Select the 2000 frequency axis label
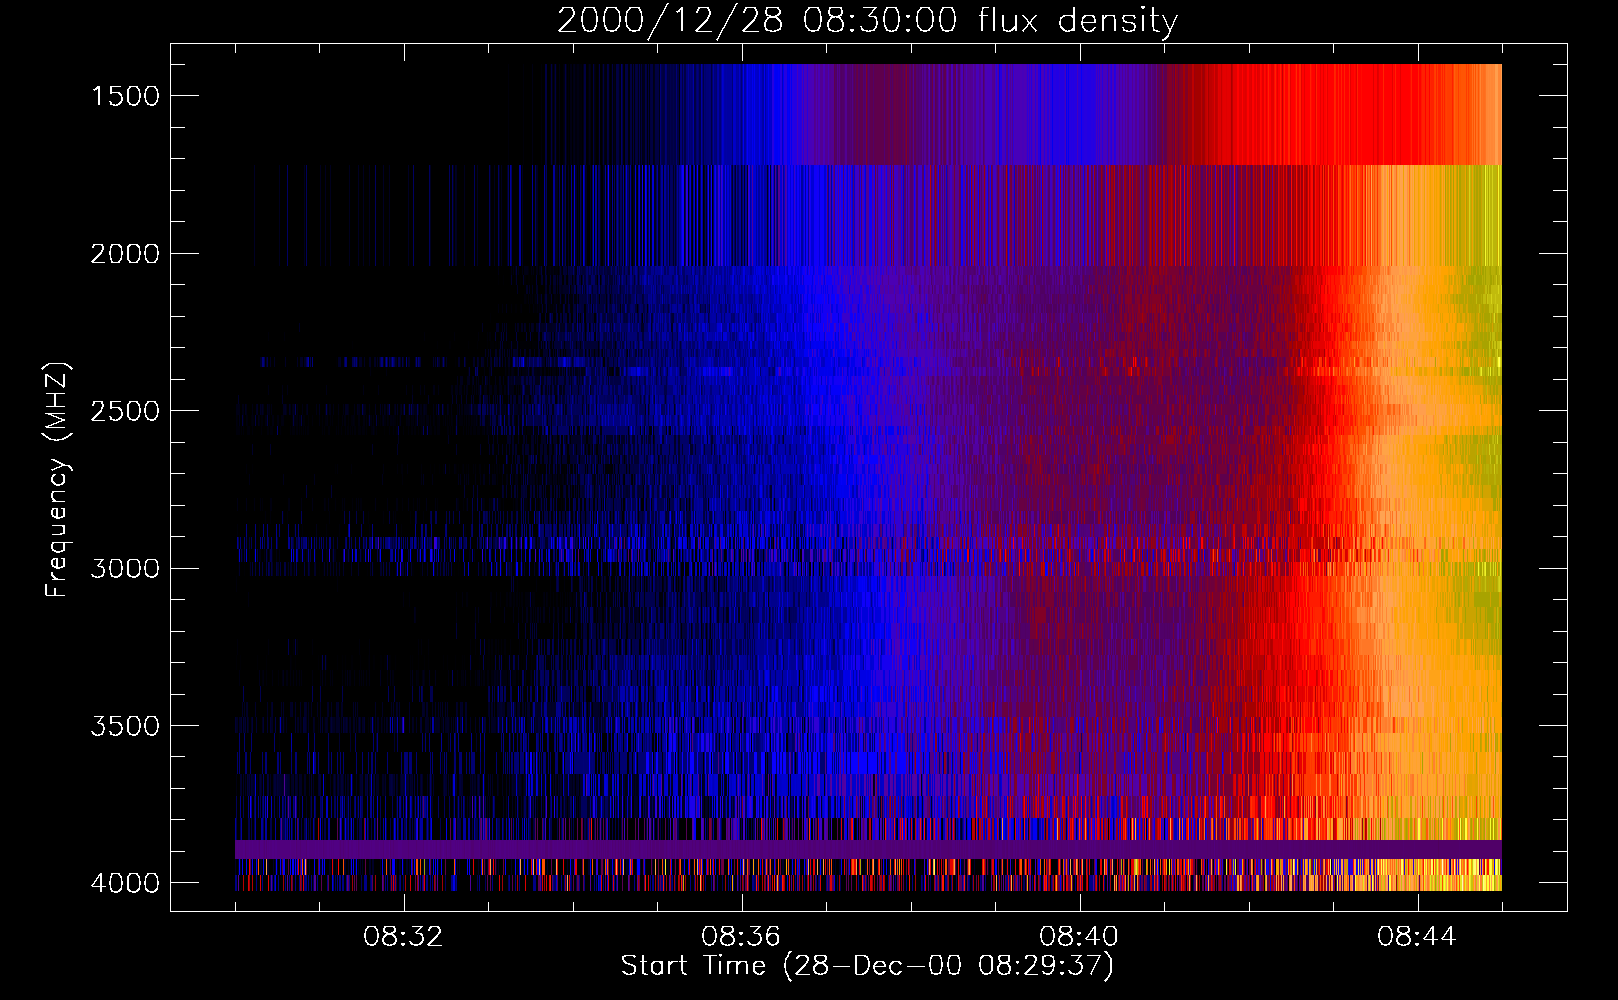 [x=125, y=254]
